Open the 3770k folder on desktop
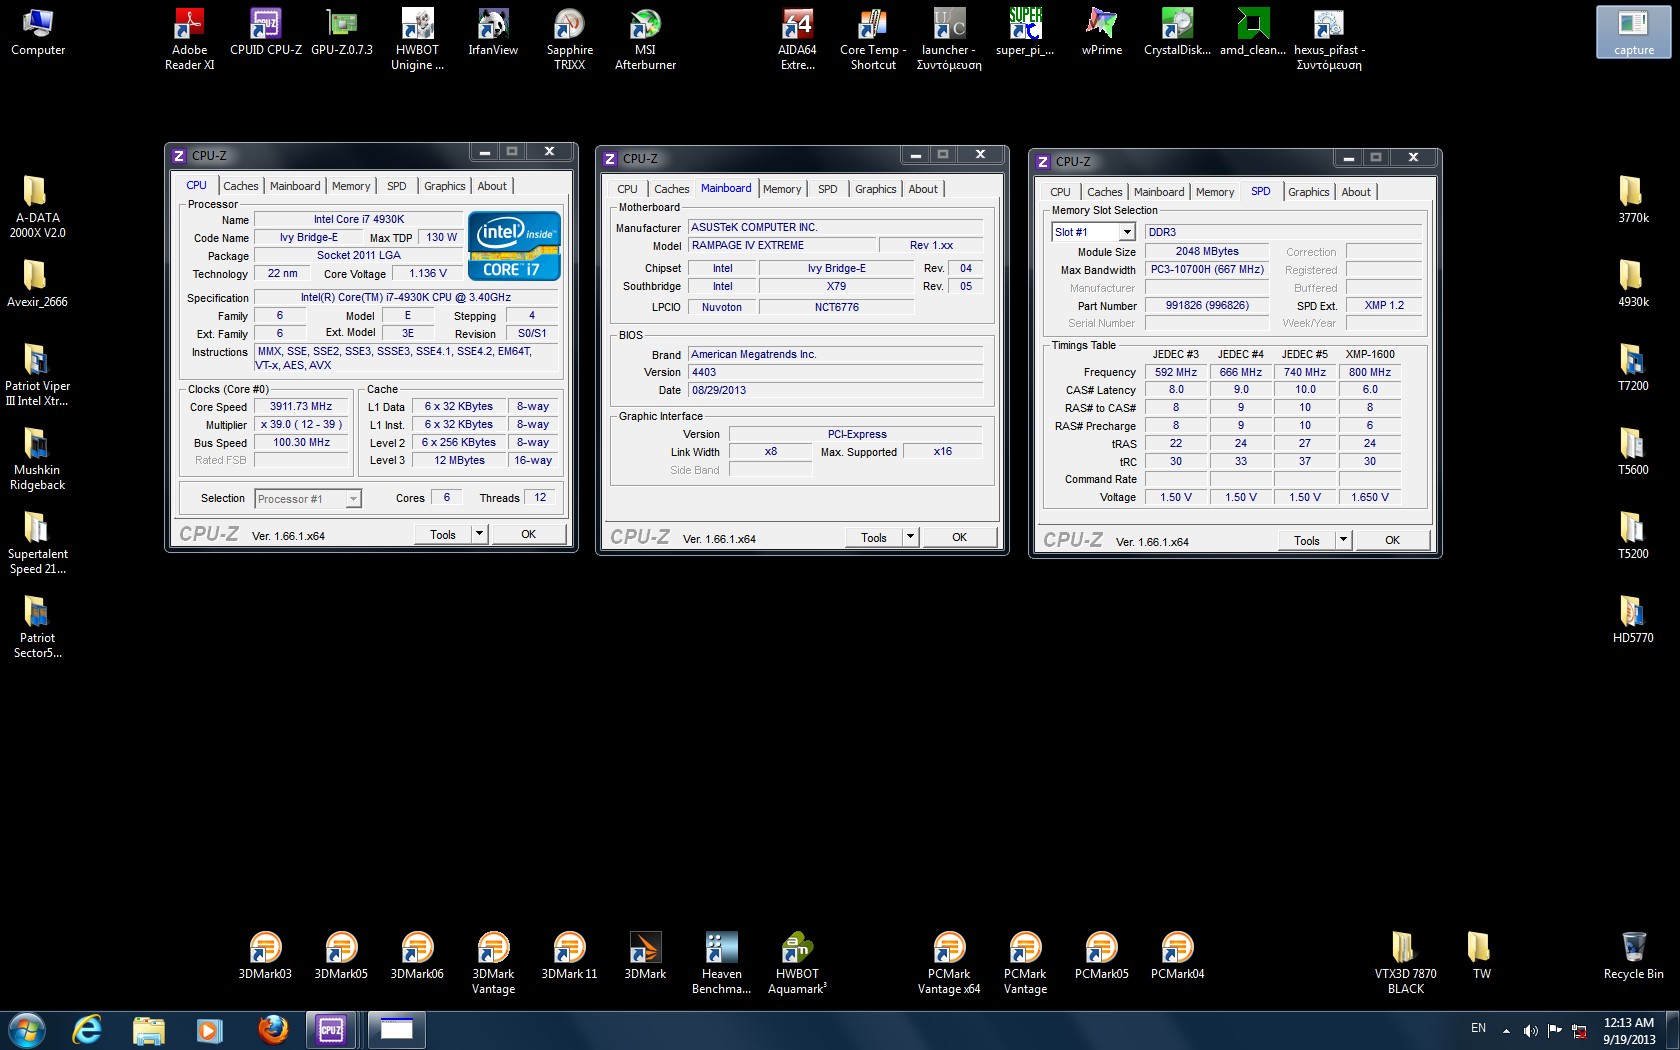 point(1633,199)
